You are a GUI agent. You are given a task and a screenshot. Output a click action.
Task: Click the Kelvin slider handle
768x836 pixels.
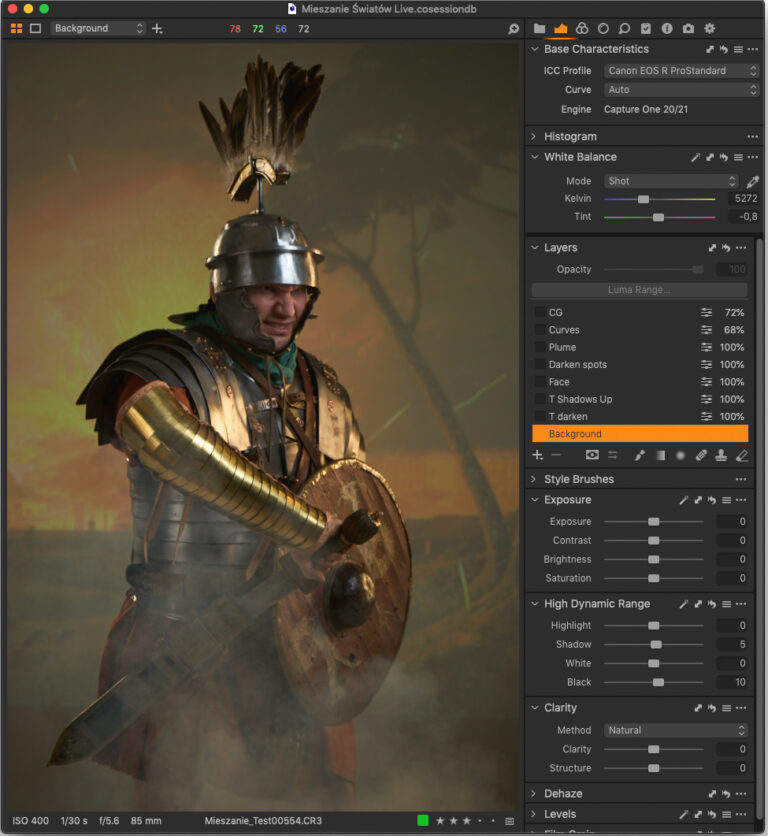coord(643,199)
